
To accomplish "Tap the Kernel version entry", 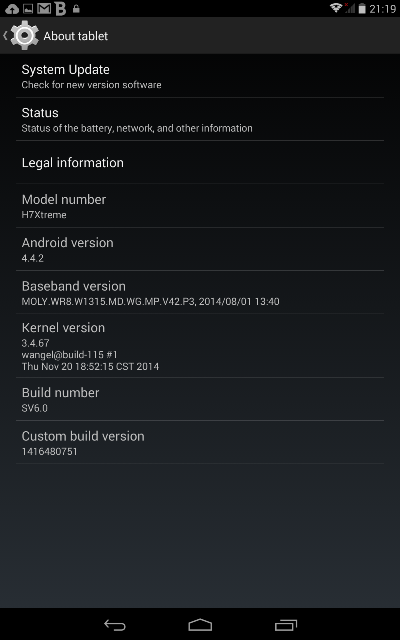I will pos(200,346).
